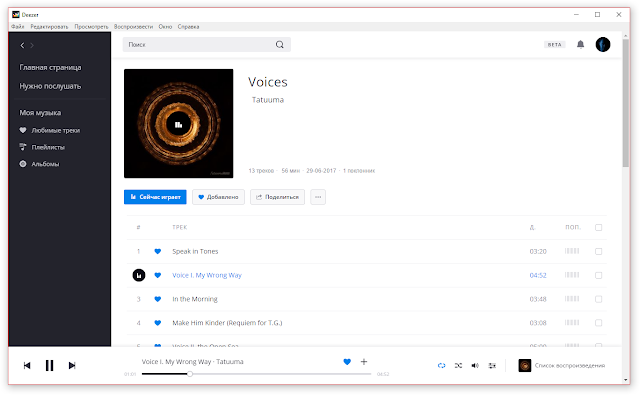Click the Speak in Tones popularity bars
The height and width of the screenshot is (395, 640).
[572, 251]
